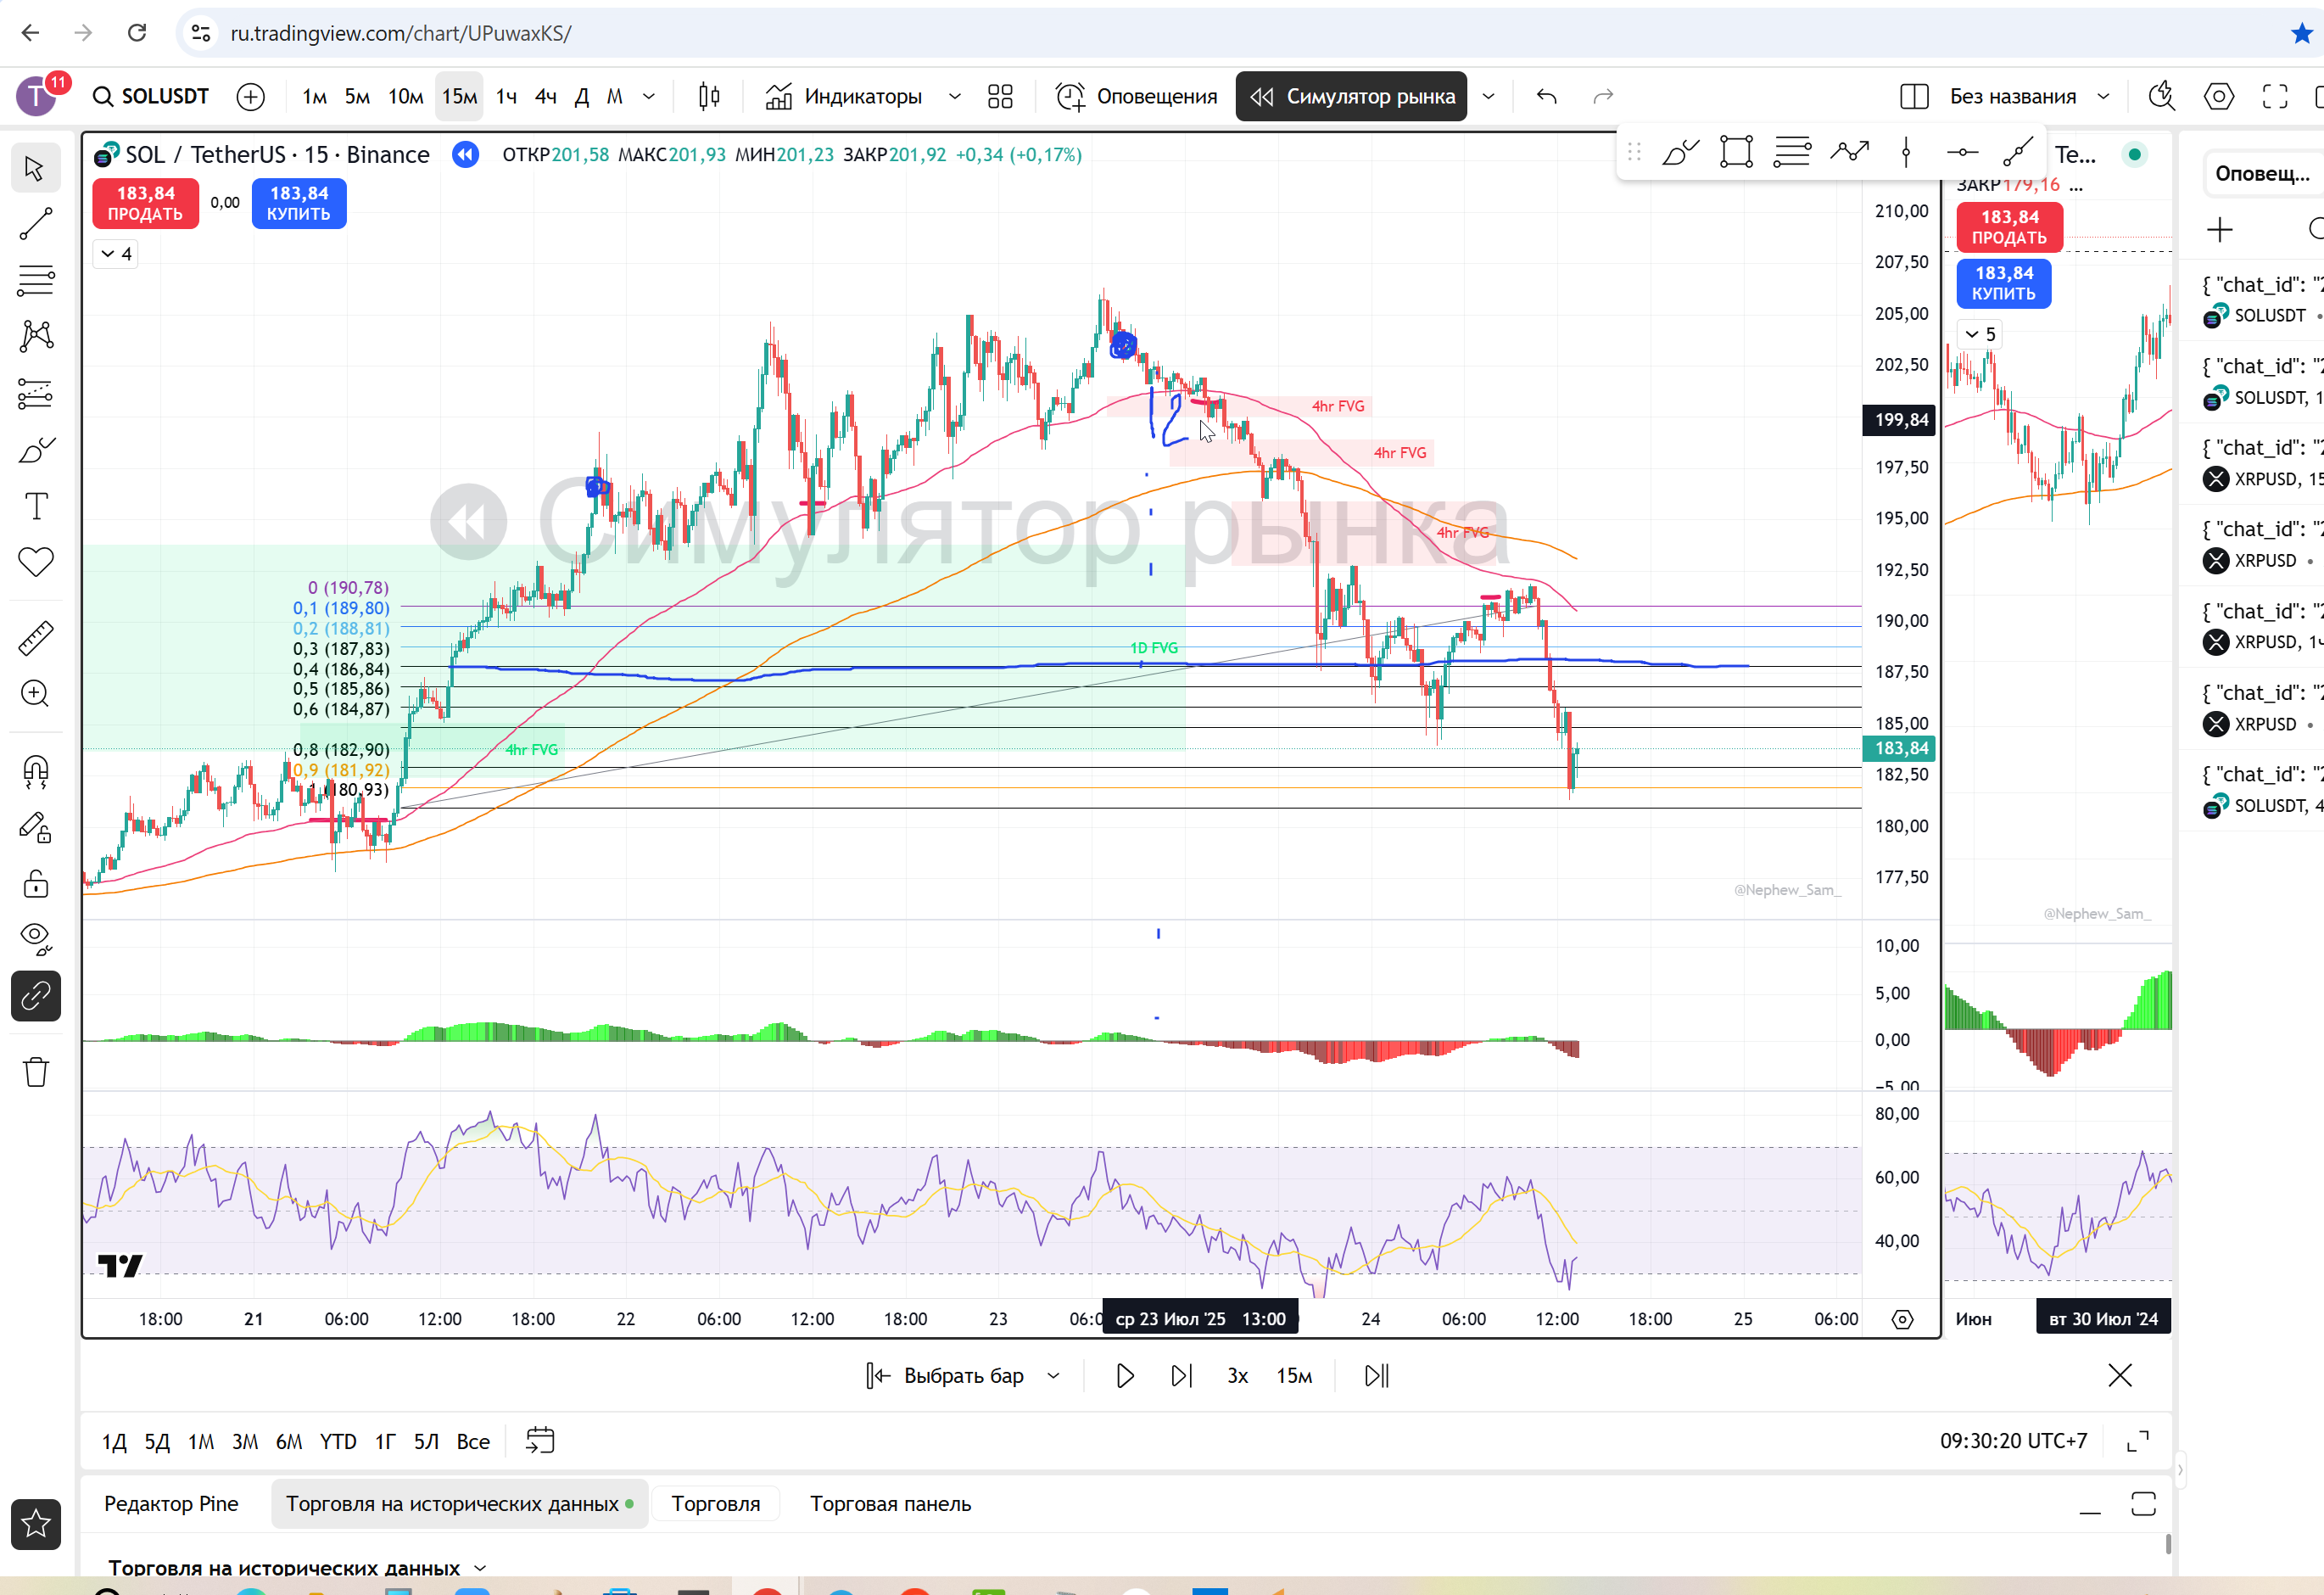This screenshot has height=1595, width=2324.
Task: Set date range to YTD
Action: [x=338, y=1442]
